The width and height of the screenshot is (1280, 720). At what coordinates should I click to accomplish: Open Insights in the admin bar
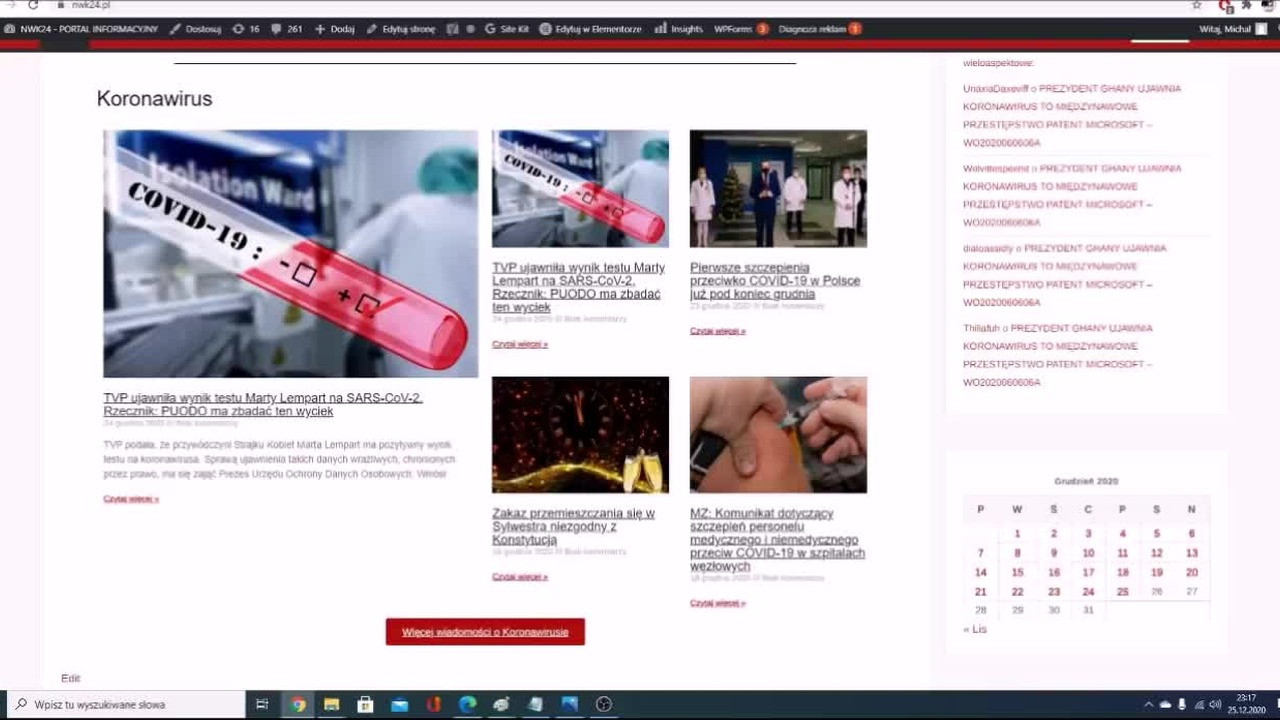pos(679,29)
